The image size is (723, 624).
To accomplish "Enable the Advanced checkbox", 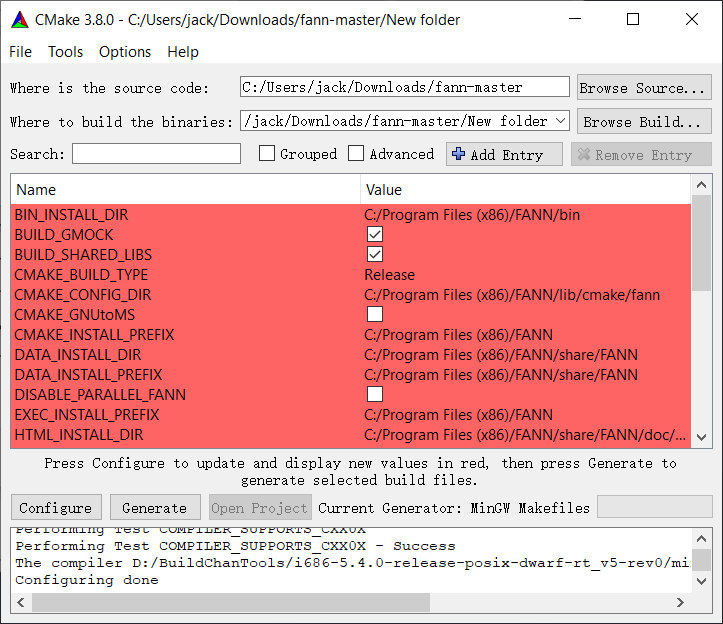I will (x=356, y=154).
